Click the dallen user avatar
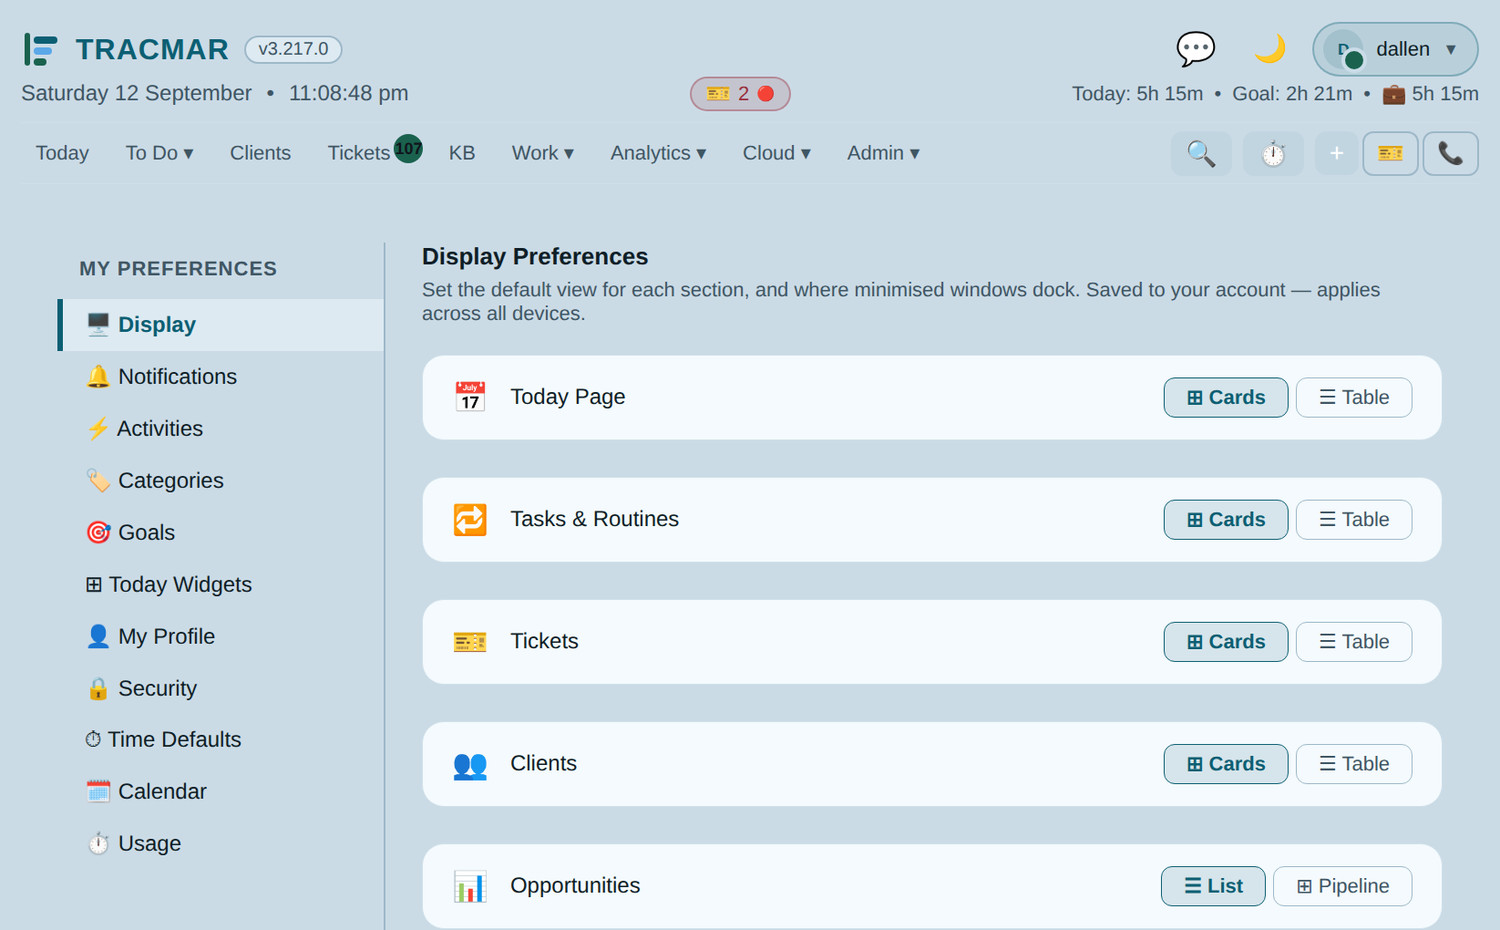The height and width of the screenshot is (930, 1500). tap(1343, 49)
